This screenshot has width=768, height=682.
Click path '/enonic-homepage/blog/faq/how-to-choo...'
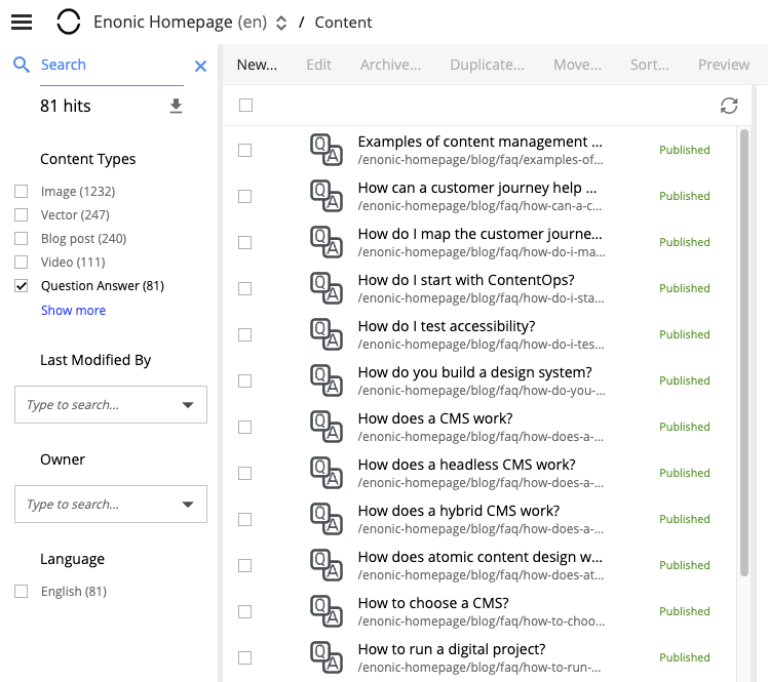click(x=481, y=621)
